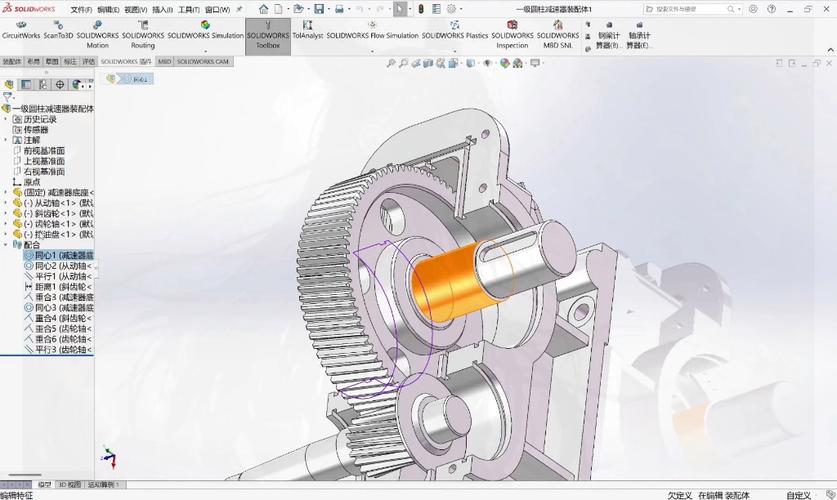
Task: Pin the menu bar with pushpin
Action: coord(239,9)
